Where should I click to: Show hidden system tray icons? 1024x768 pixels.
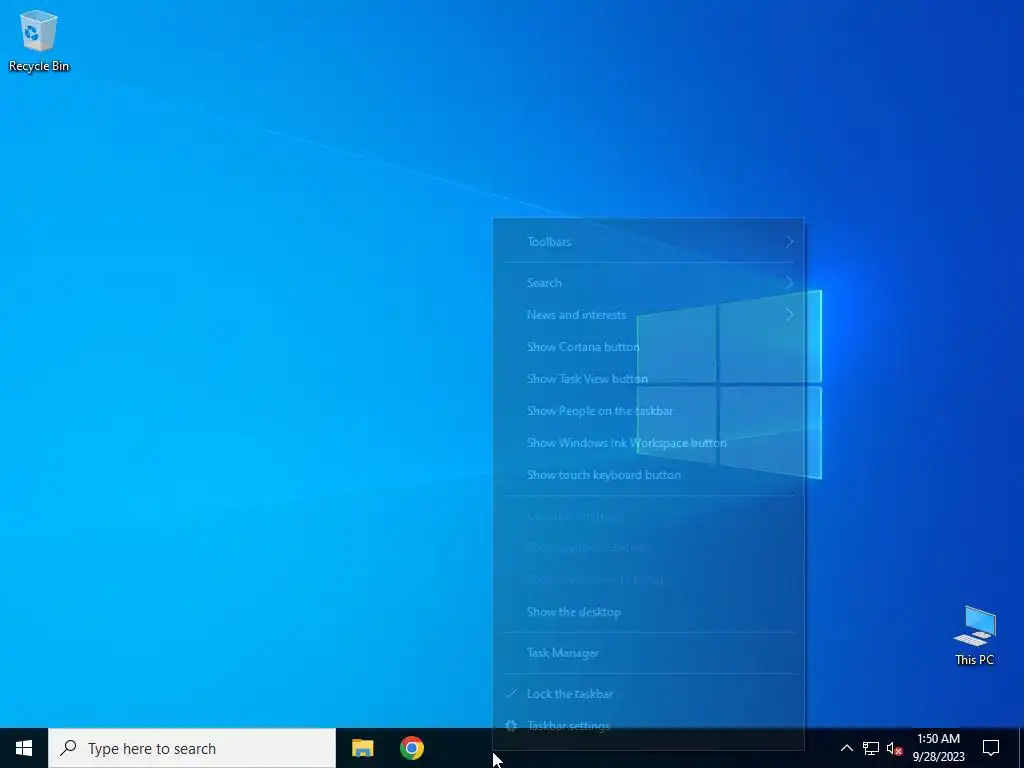point(846,748)
